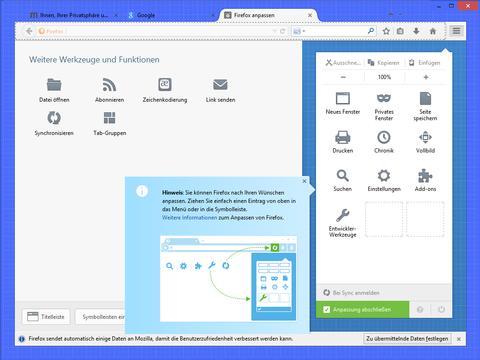Click the power quit icon in menu panel
This screenshot has height=360, width=480.
click(x=441, y=309)
